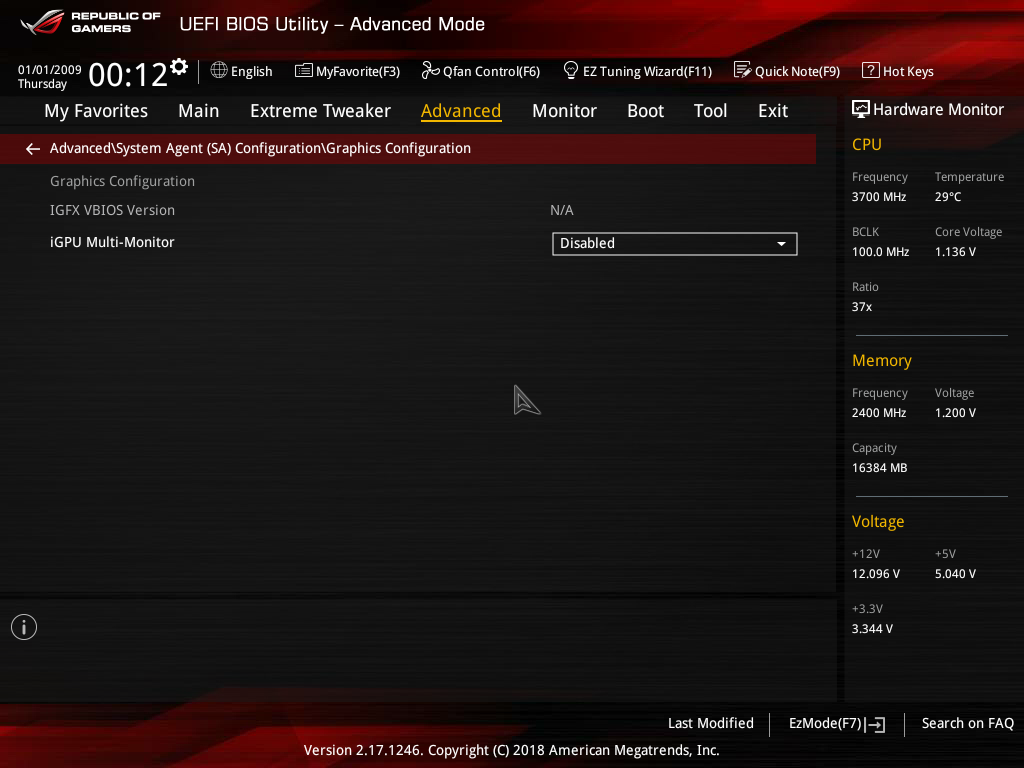Open Qfan Control fan icon
The image size is (1024, 768).
pyautogui.click(x=430, y=70)
